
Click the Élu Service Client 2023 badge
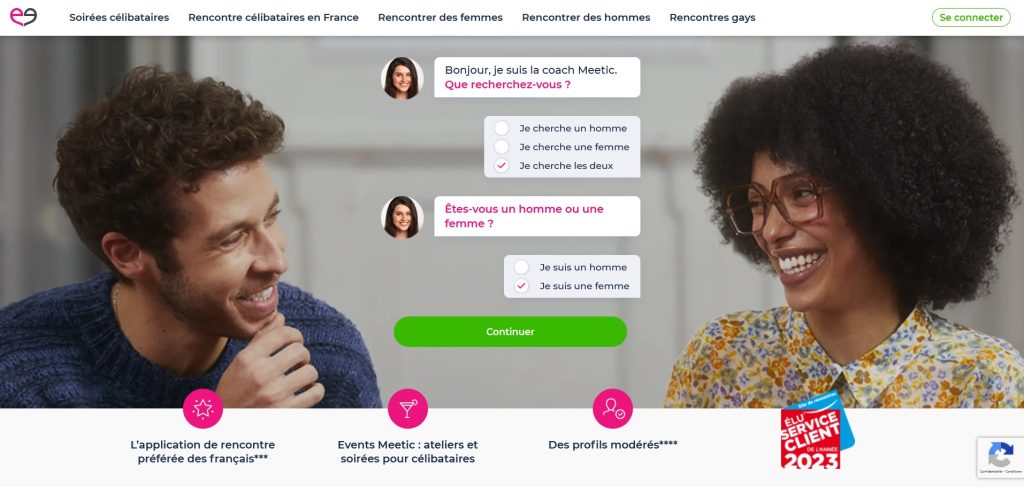tap(817, 431)
